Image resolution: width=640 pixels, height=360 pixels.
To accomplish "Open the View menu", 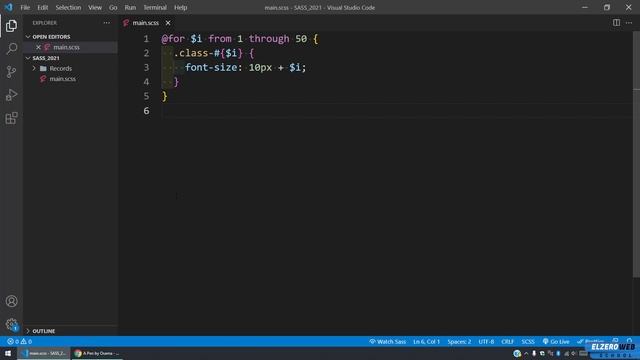I will (x=95, y=7).
